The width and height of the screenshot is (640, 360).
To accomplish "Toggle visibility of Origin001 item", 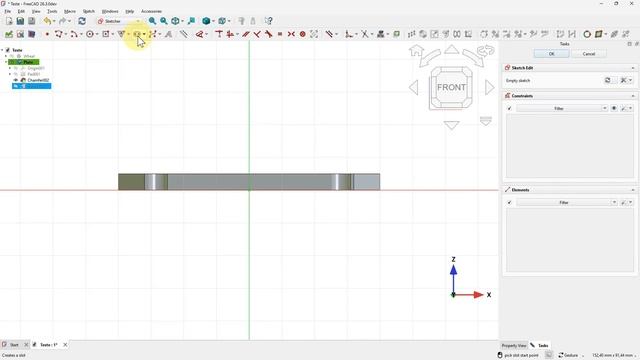I will pos(16,68).
